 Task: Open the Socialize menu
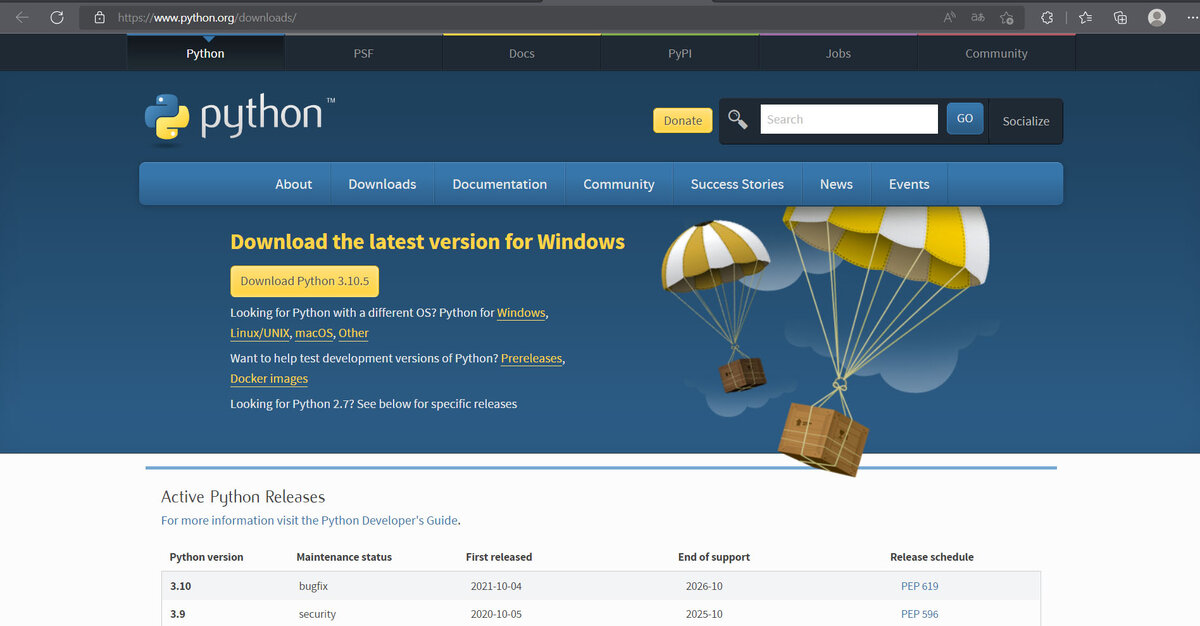(x=1026, y=121)
